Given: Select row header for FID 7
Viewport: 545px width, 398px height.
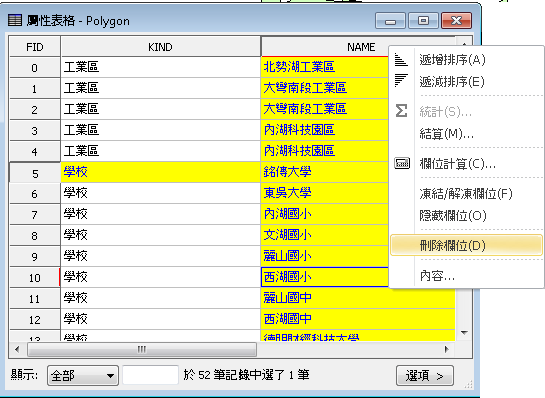Looking at the screenshot, I should (35, 214).
